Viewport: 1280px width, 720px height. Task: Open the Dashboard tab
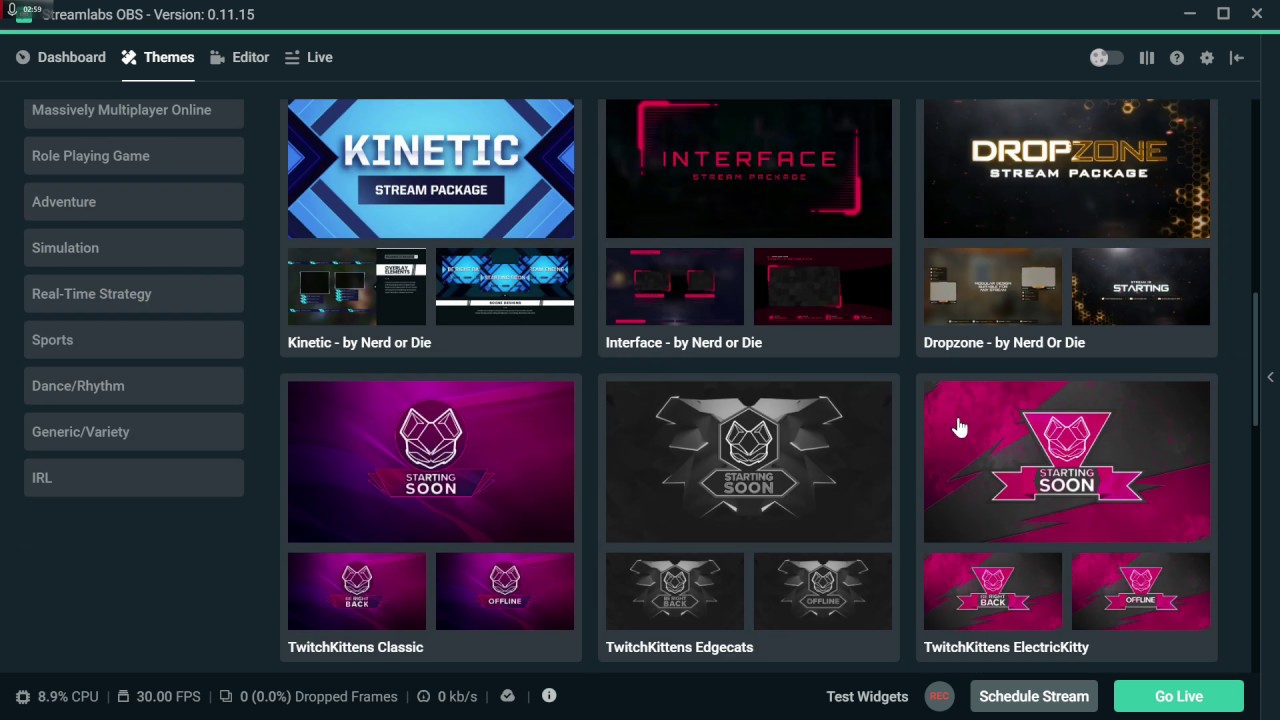point(61,57)
